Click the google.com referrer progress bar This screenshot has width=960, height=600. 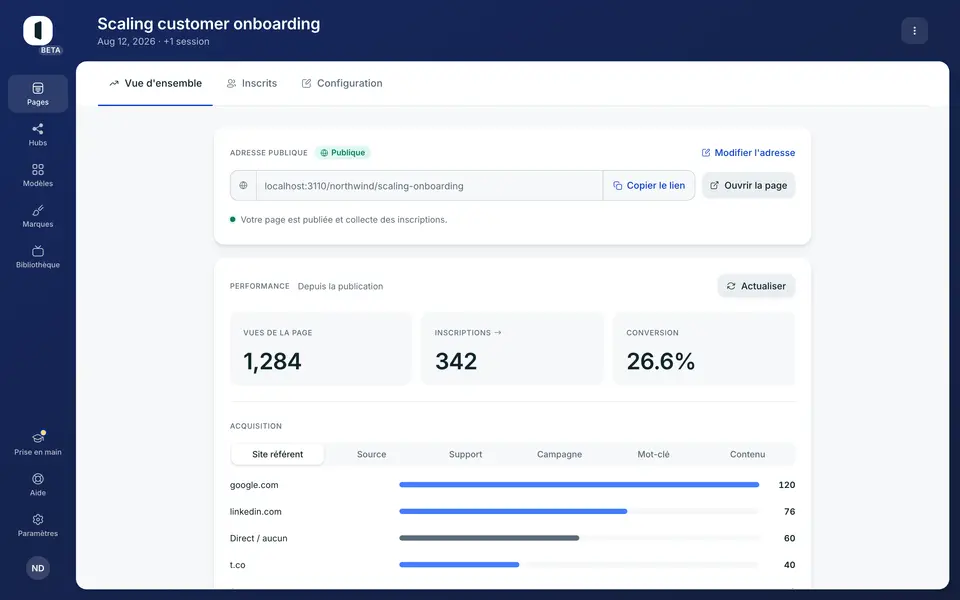[579, 485]
